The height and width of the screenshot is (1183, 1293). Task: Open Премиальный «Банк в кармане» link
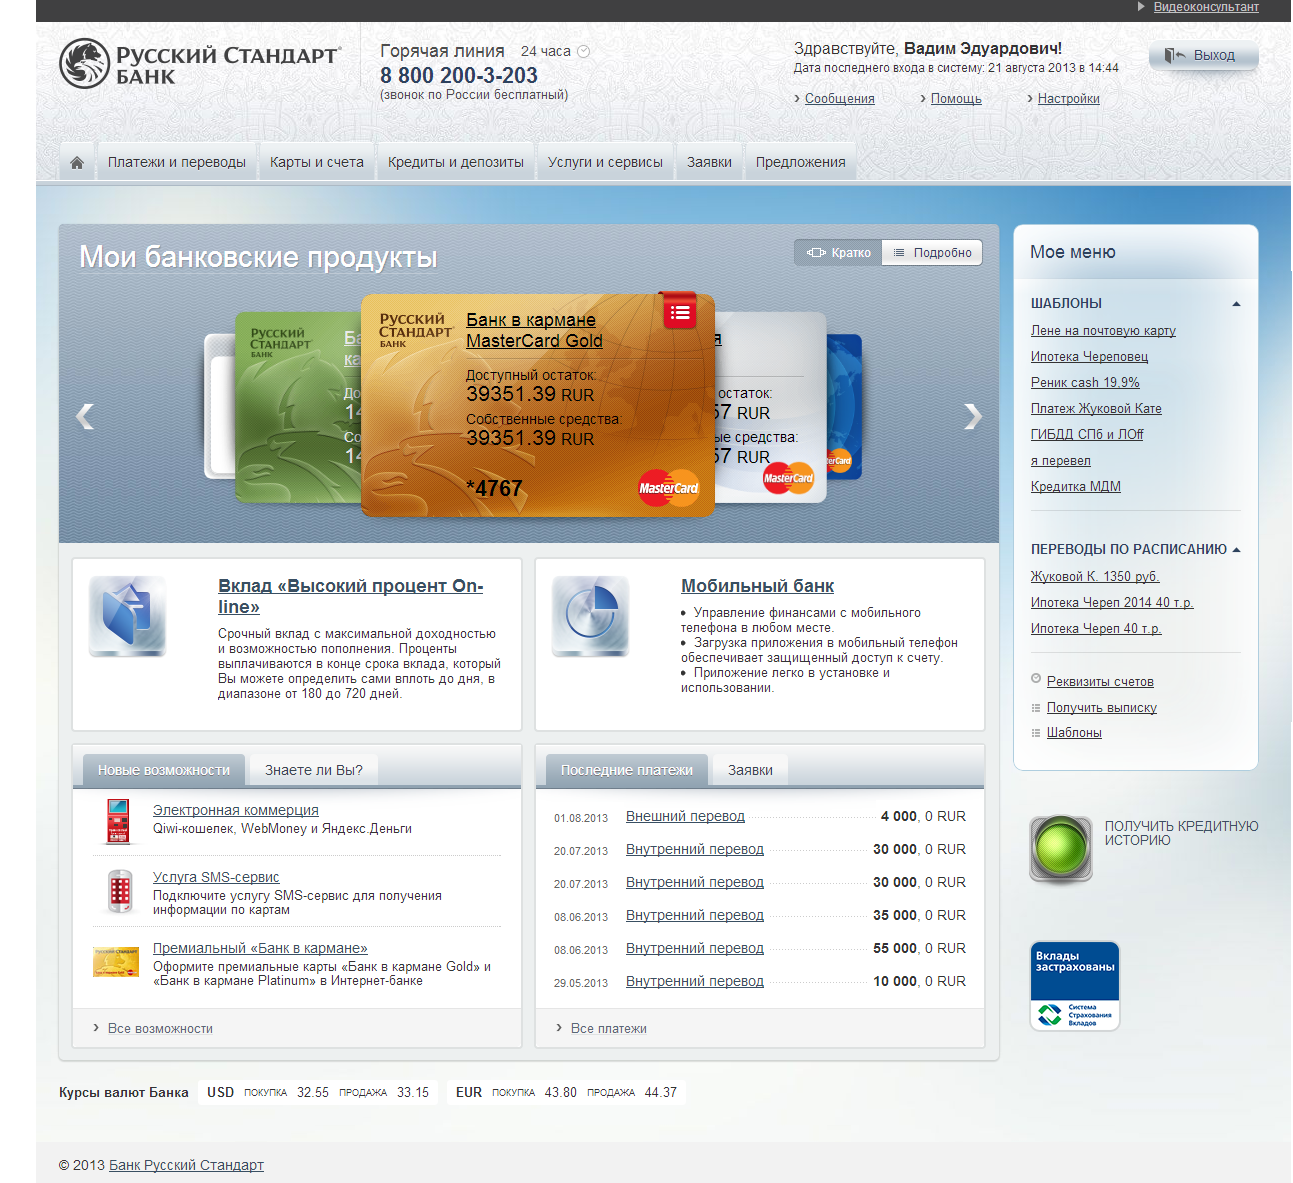coord(260,949)
